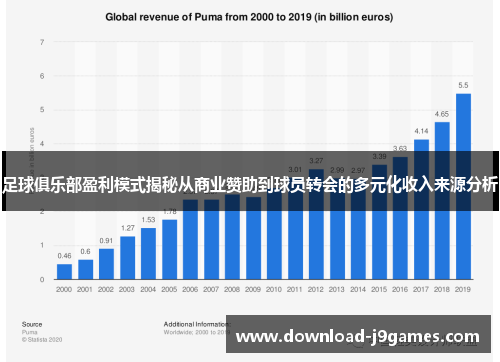Click the 2018 x-axis year label

click(x=442, y=289)
